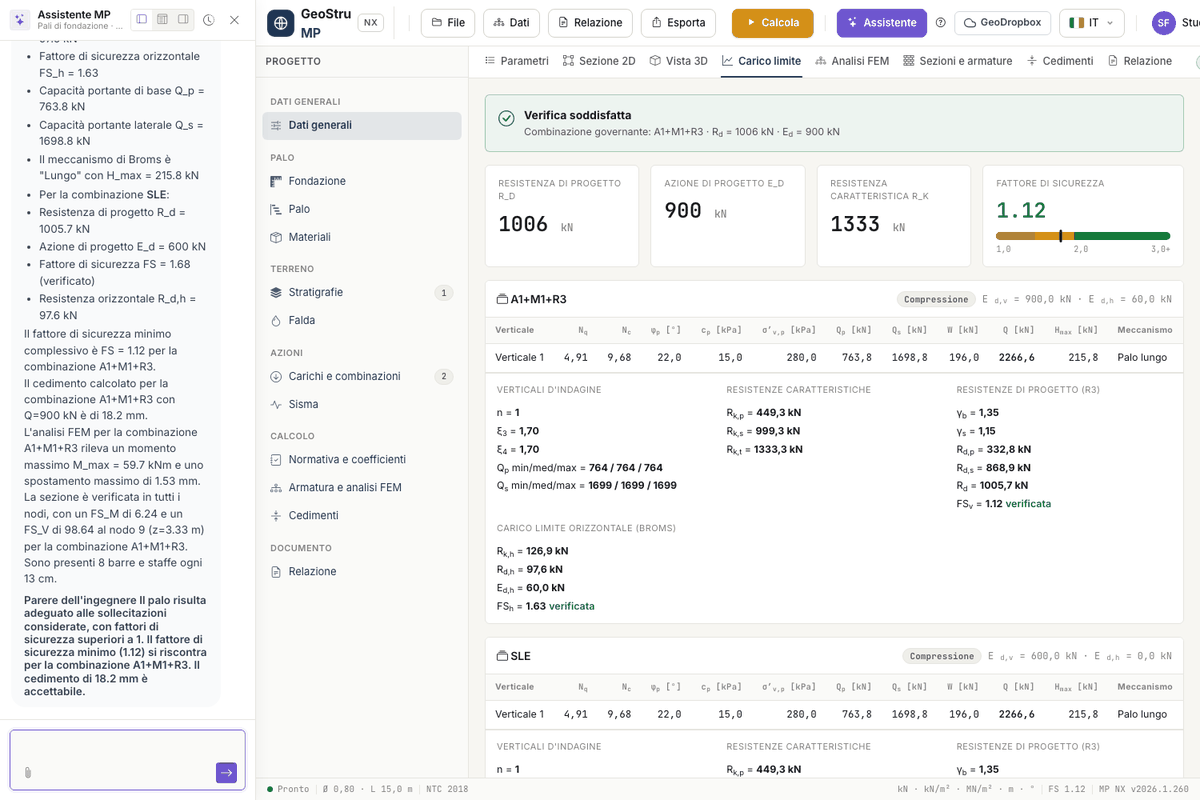
Task: Open Carichi e combinazioni in sidebar
Action: 362,376
